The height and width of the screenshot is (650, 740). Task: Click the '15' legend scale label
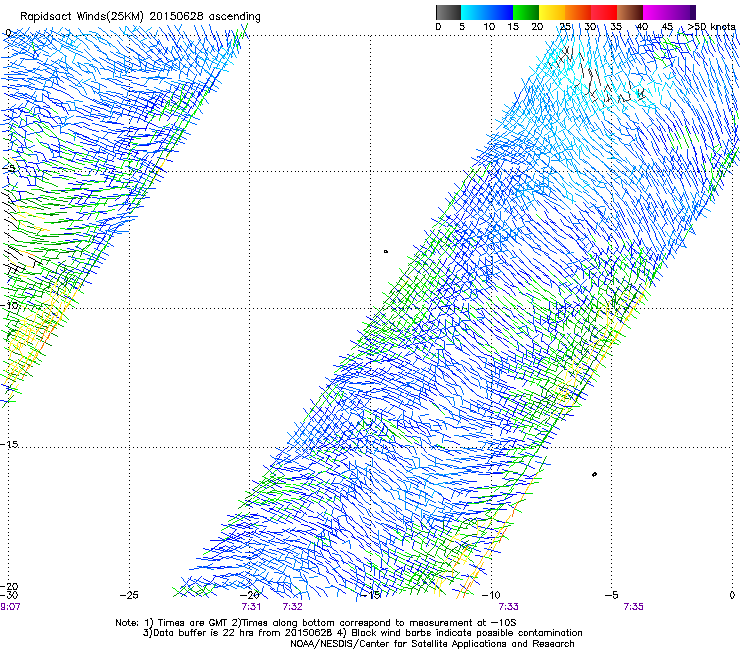[x=513, y=27]
